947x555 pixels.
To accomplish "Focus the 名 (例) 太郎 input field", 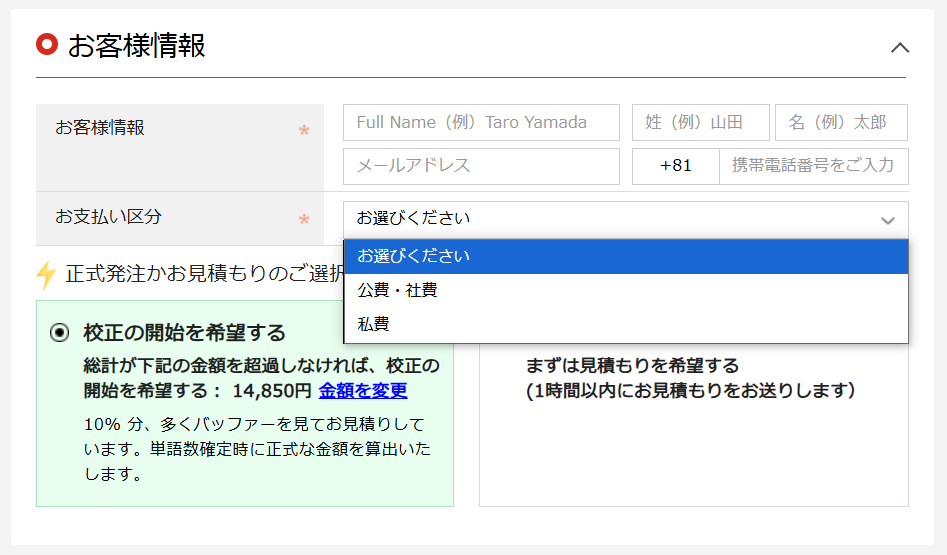I will tap(841, 123).
